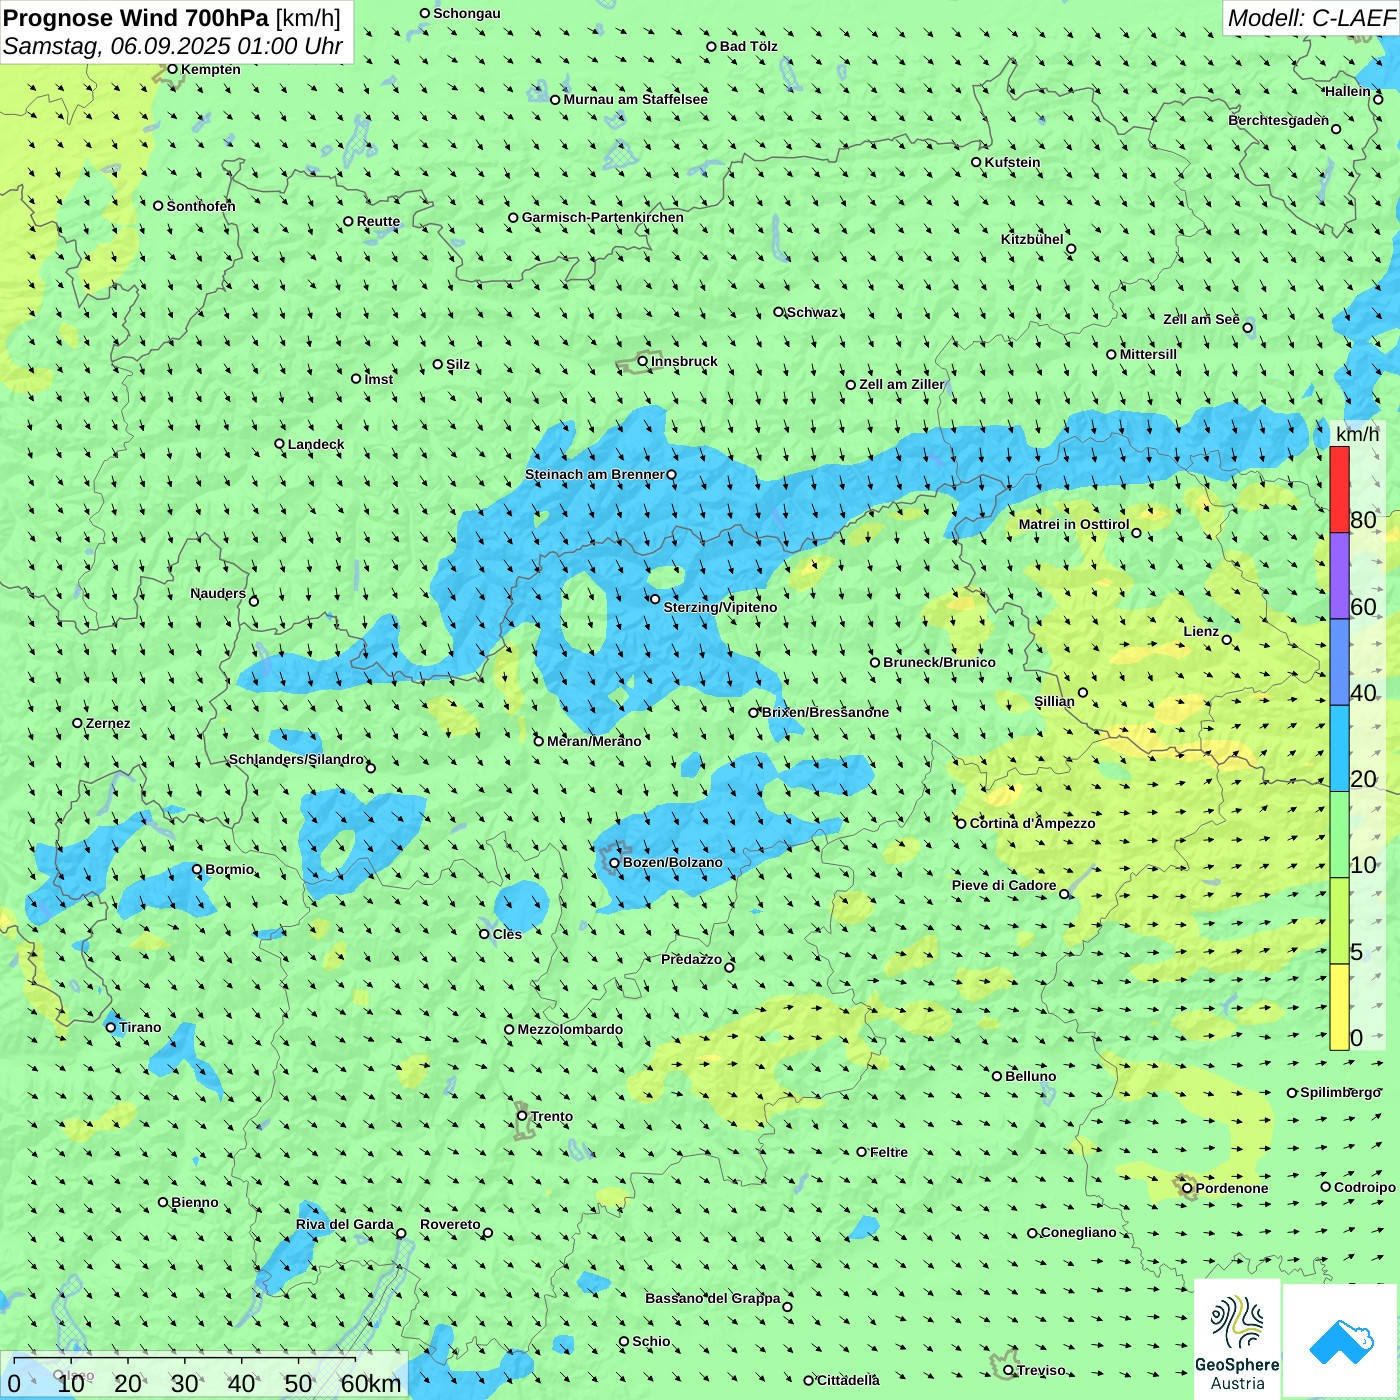Click the Nauders location marker
Screen dimensions: 1400x1400
pos(254,601)
